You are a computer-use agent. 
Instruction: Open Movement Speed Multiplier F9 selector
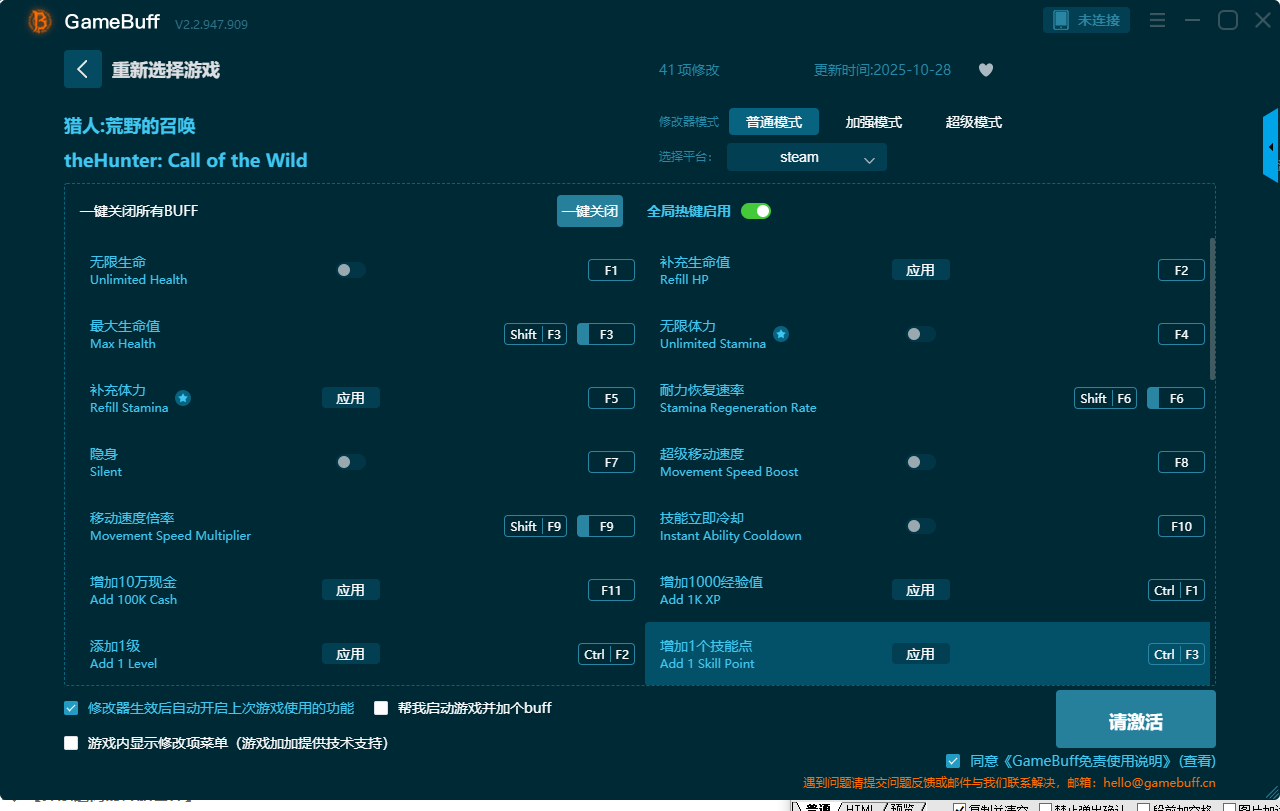(x=606, y=526)
